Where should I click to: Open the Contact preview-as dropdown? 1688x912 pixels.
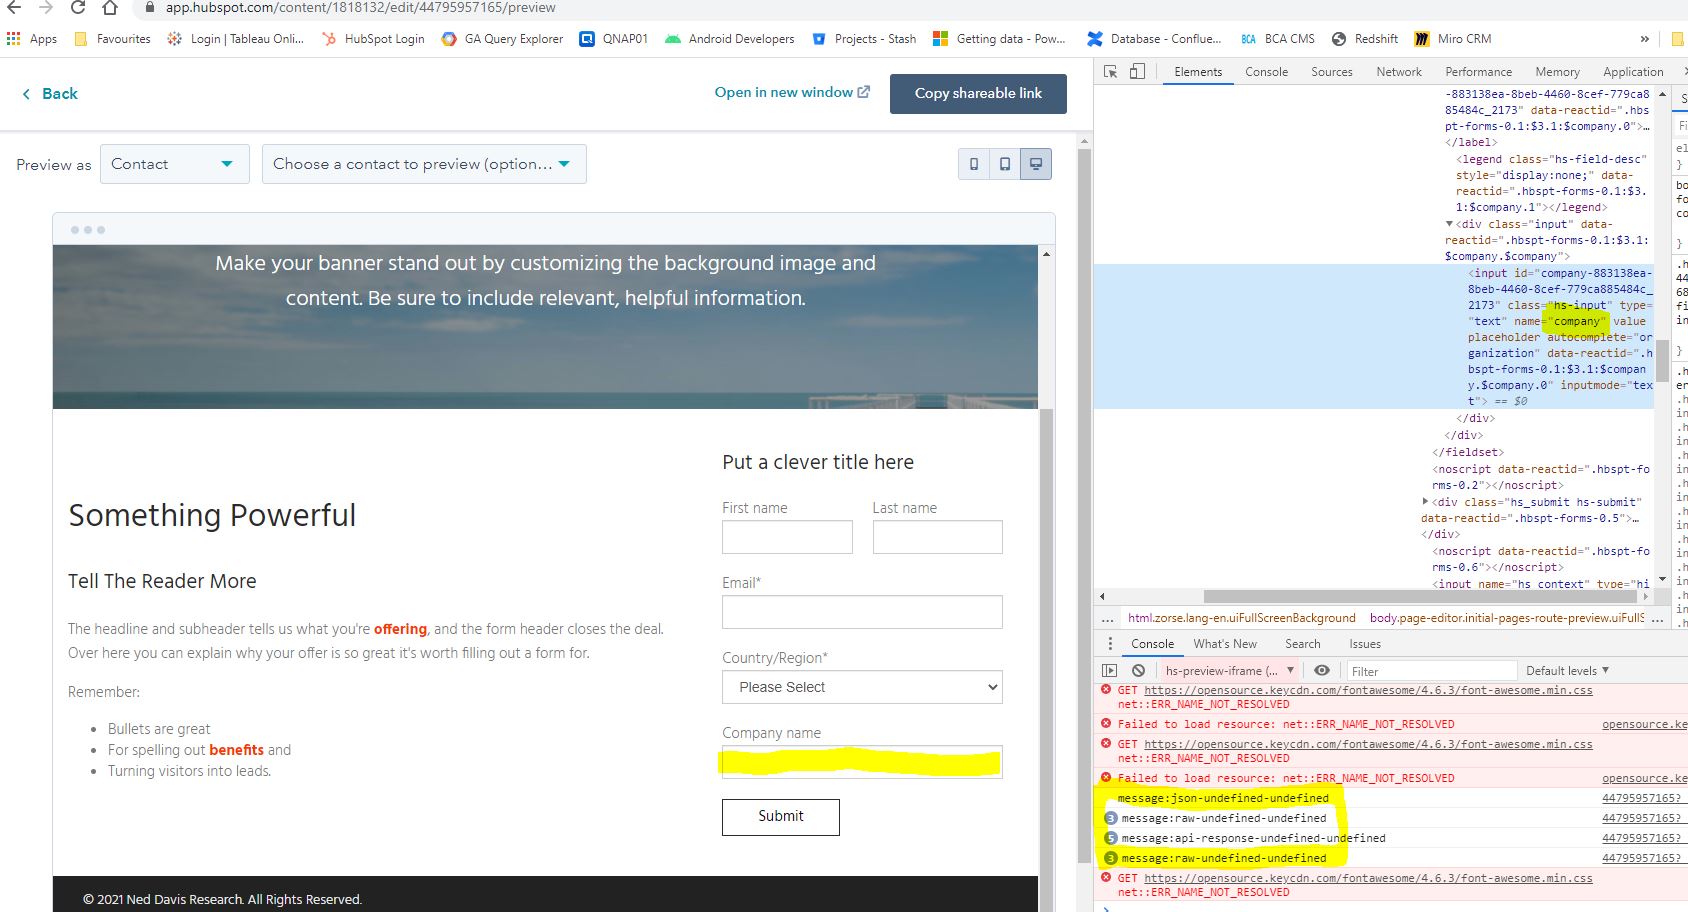(174, 164)
